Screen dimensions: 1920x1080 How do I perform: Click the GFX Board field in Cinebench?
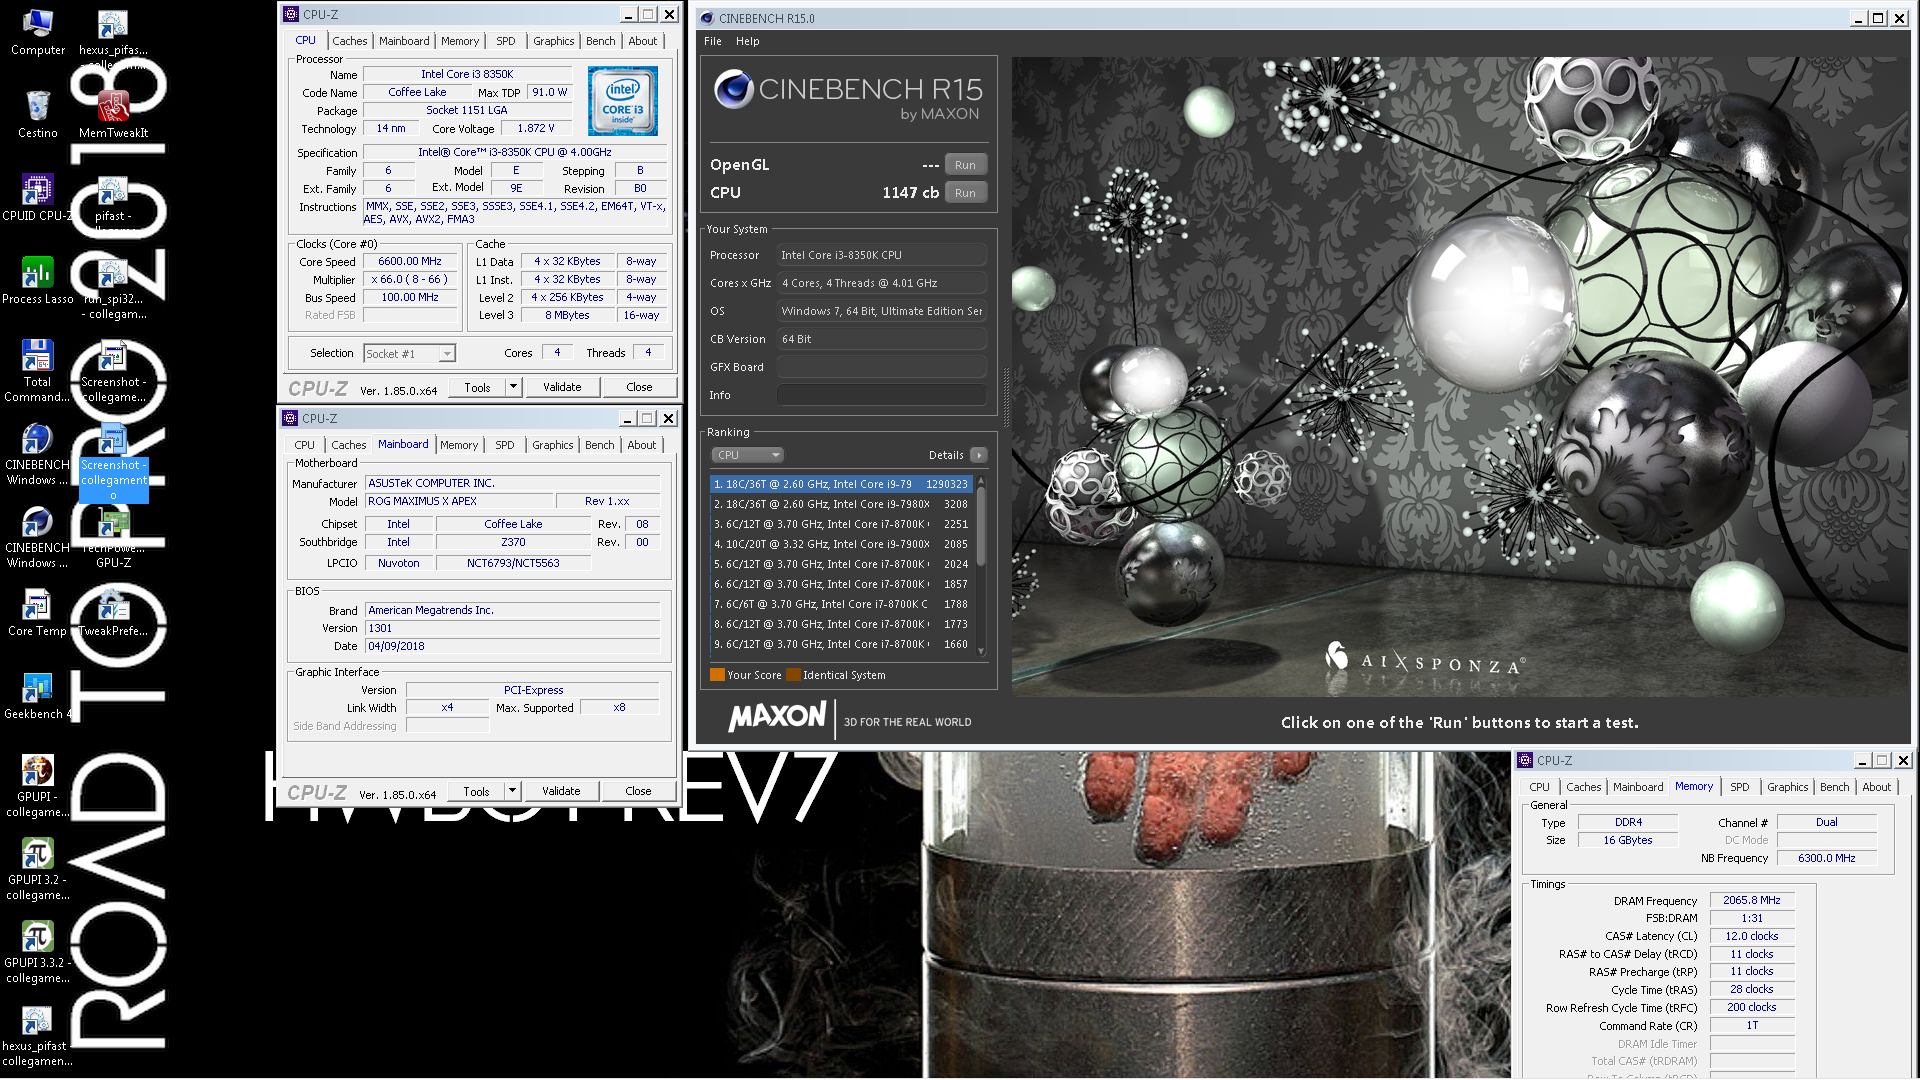coord(881,367)
